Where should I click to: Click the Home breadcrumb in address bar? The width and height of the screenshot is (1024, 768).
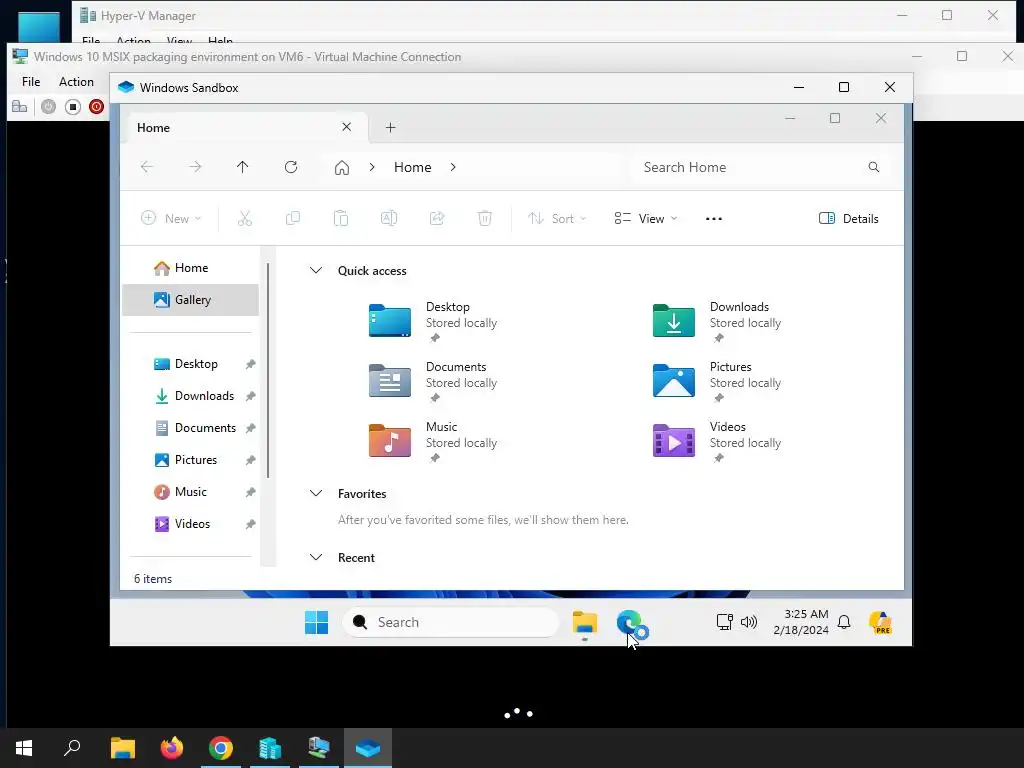tap(413, 167)
